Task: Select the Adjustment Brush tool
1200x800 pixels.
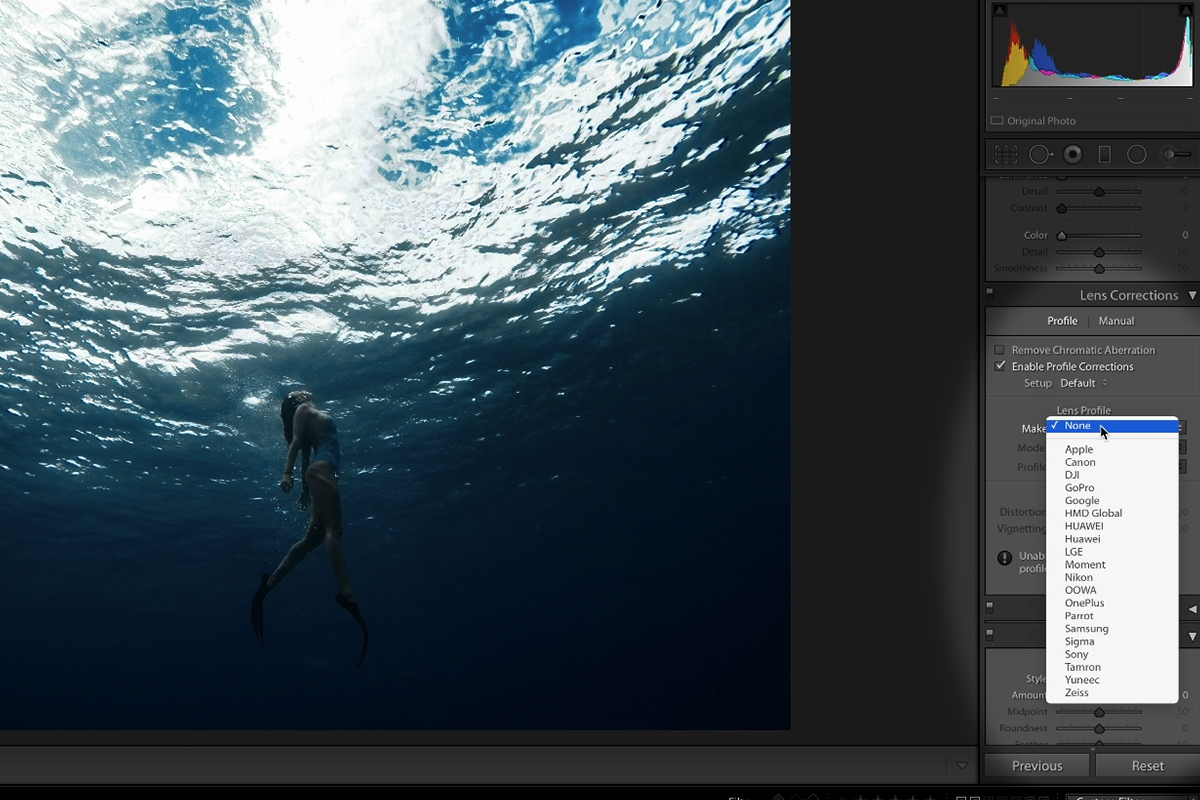Action: tap(1176, 155)
